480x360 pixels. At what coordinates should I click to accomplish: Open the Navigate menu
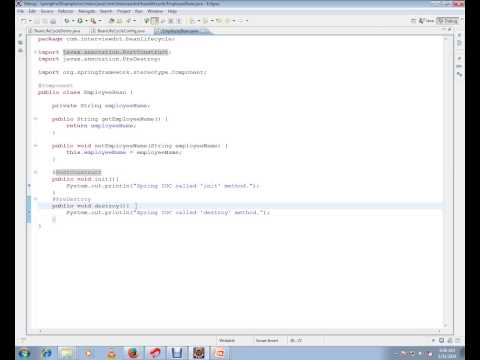coord(87,11)
